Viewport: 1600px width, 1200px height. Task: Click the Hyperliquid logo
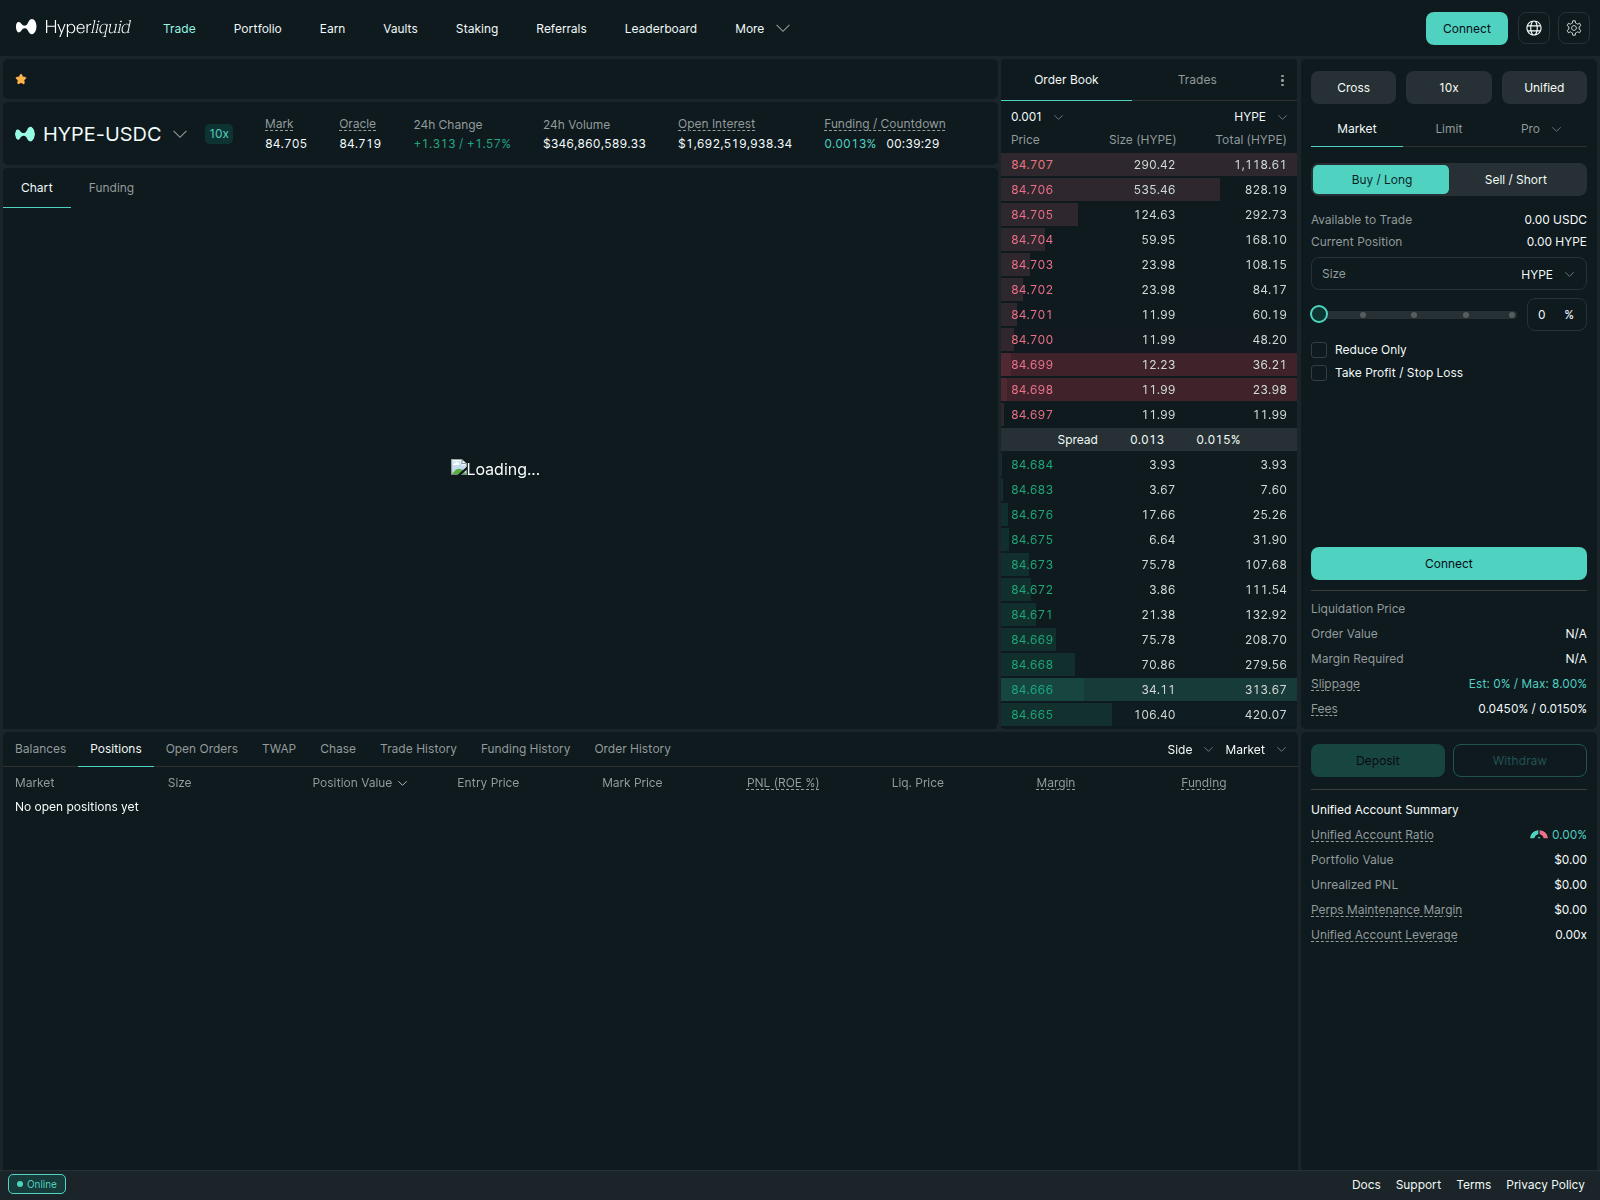[73, 27]
